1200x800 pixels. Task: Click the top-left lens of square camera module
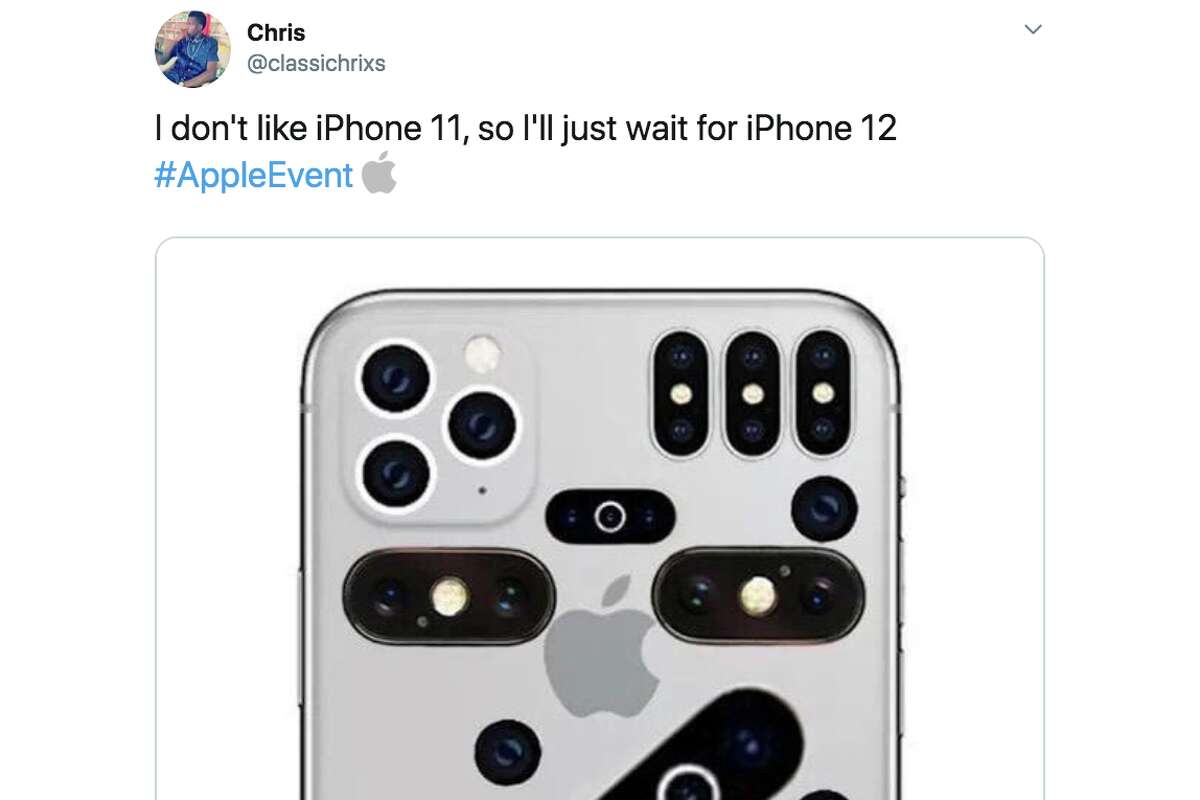(395, 379)
